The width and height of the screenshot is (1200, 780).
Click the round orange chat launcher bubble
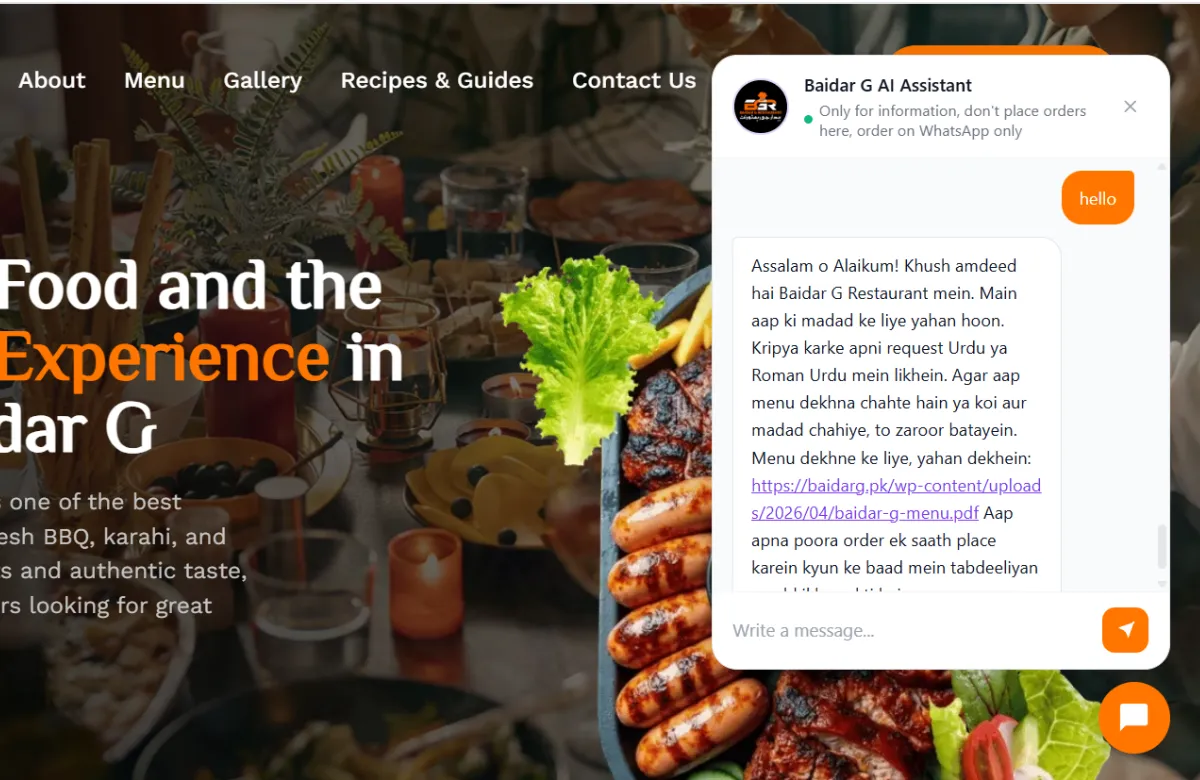[1134, 718]
